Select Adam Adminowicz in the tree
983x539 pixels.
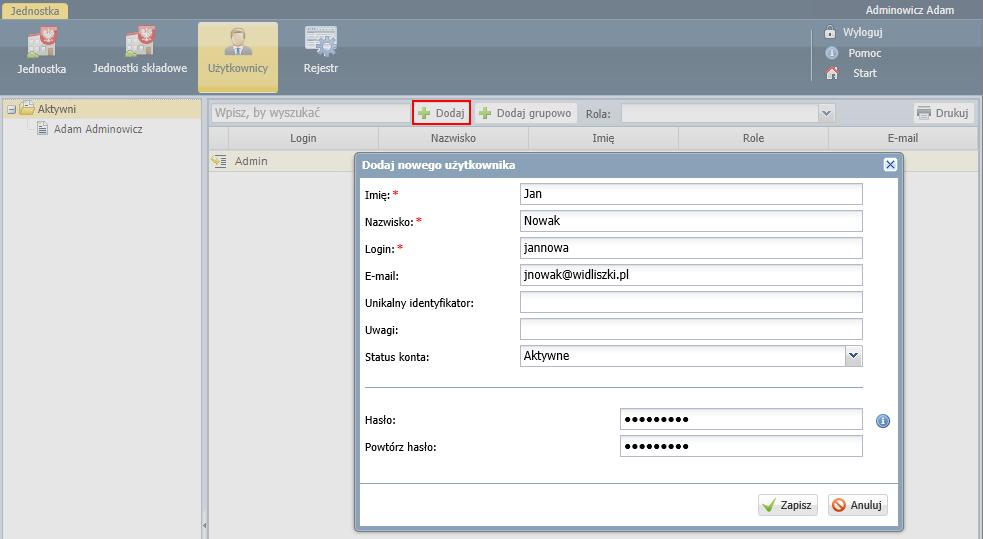[x=98, y=129]
